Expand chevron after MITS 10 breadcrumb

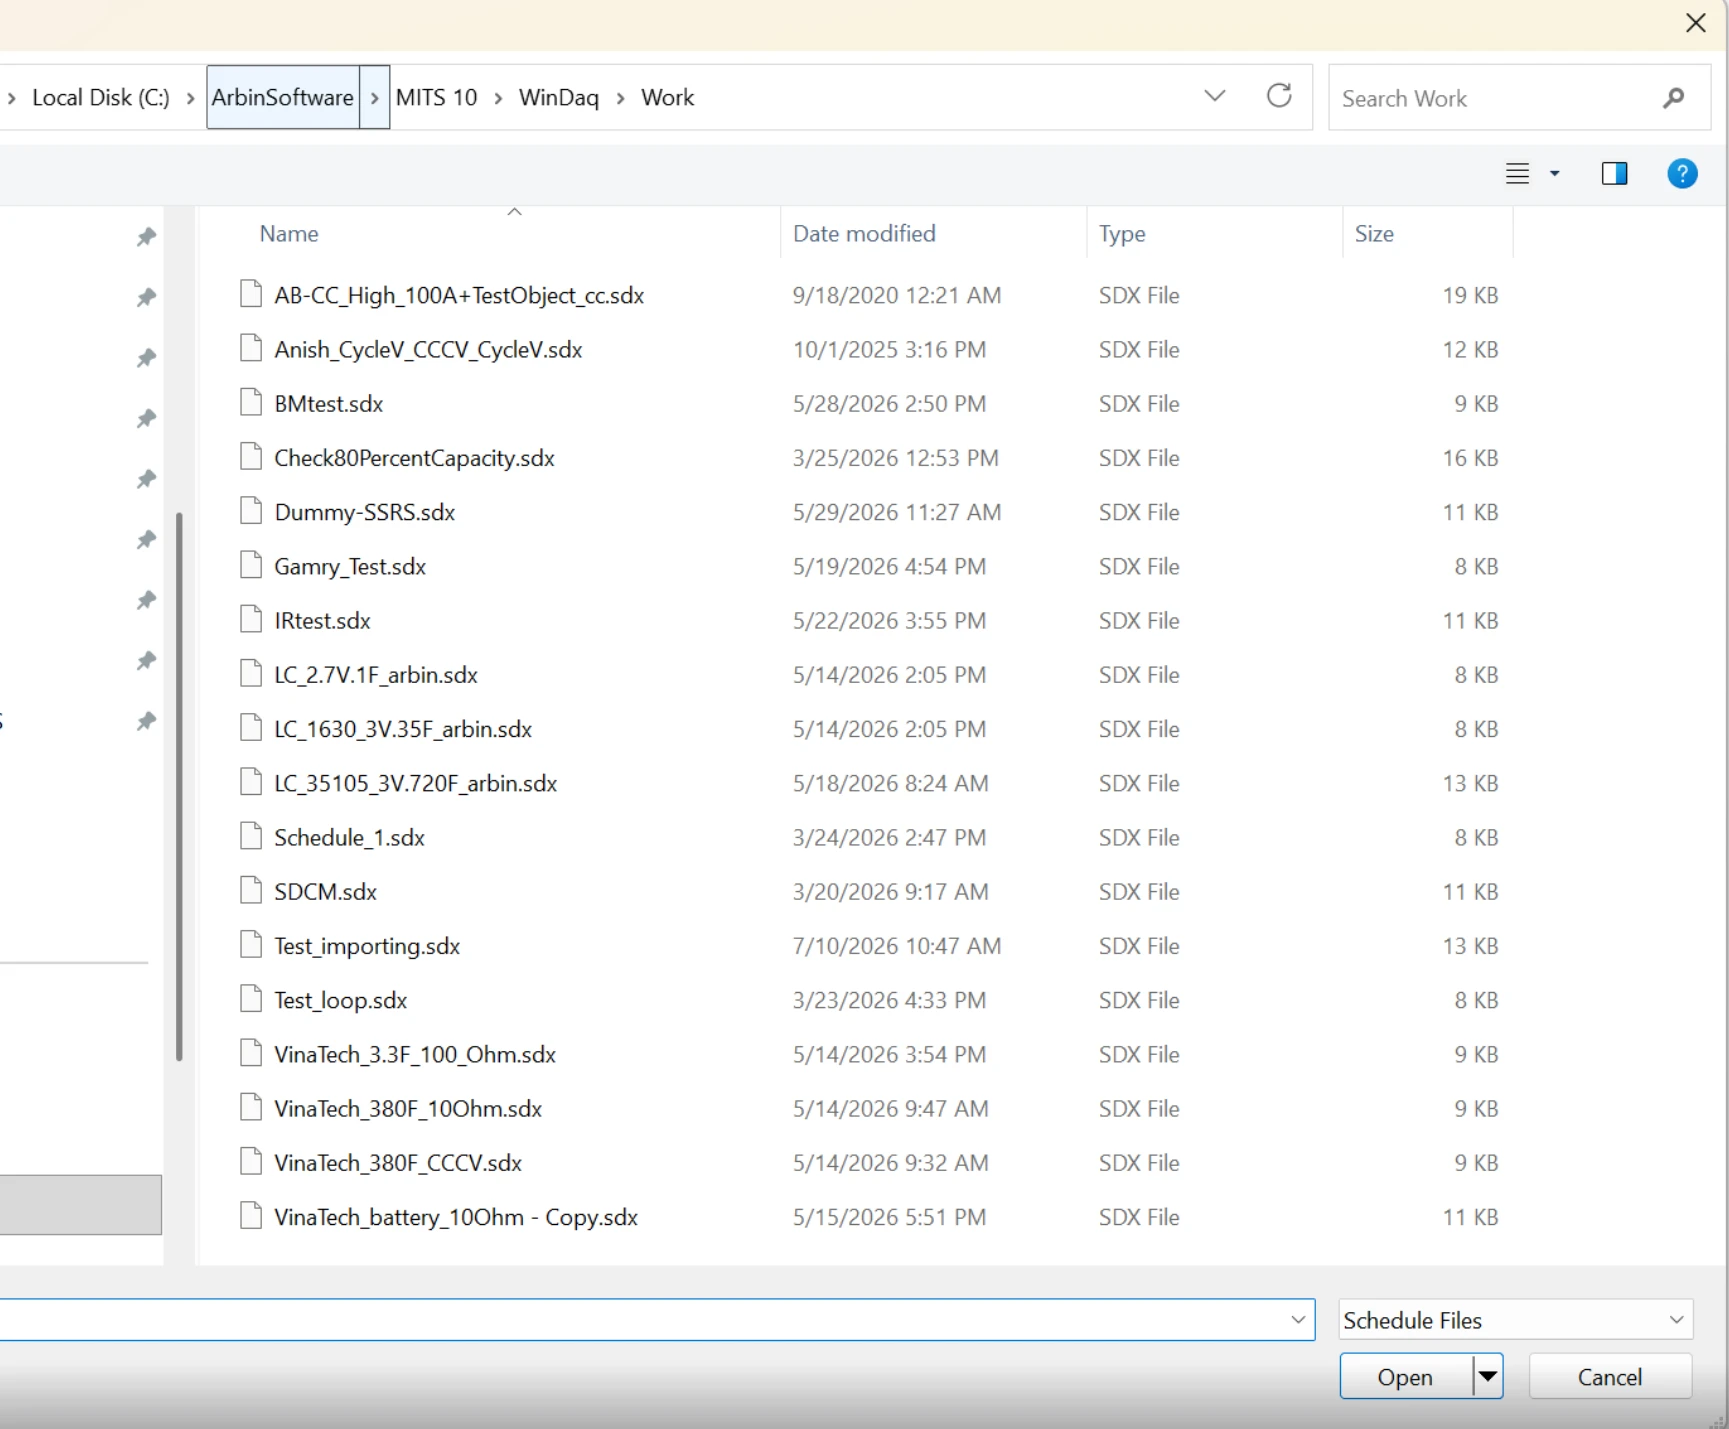(498, 98)
